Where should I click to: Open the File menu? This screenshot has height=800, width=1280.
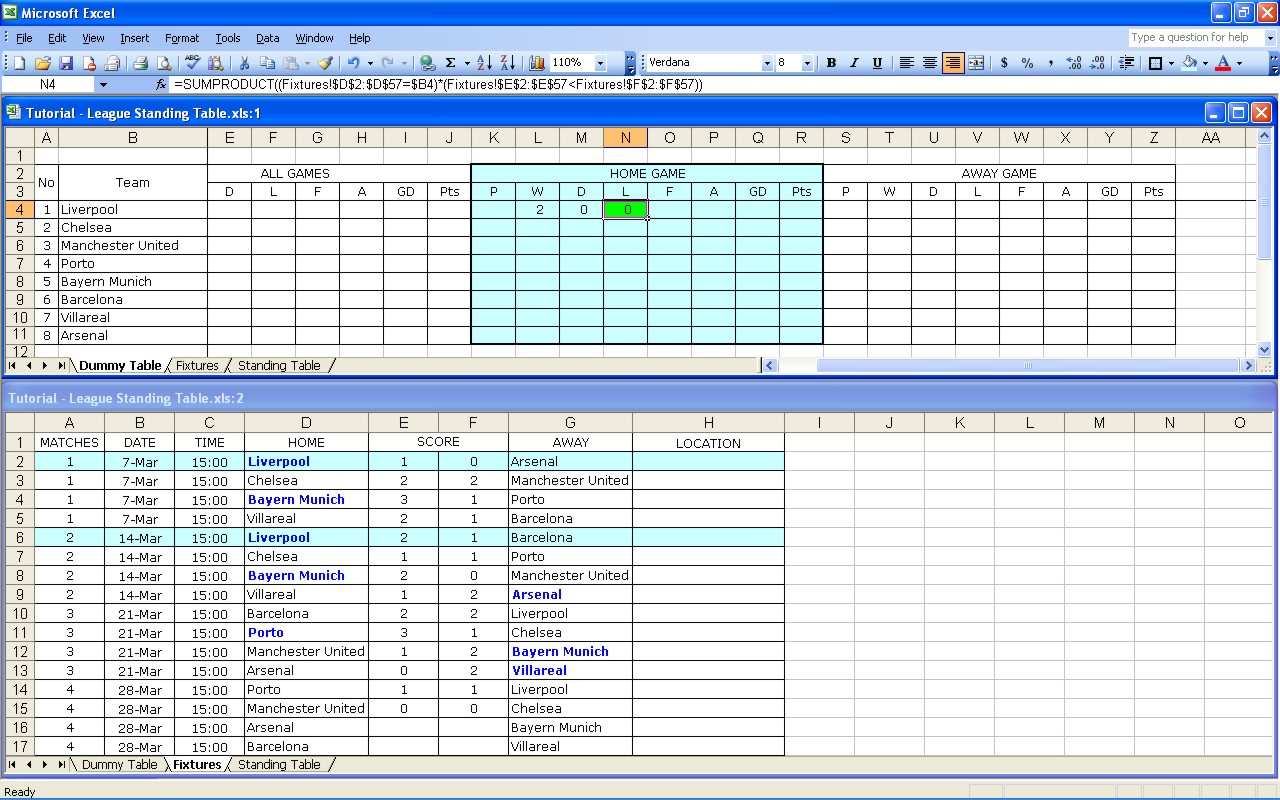(x=24, y=38)
